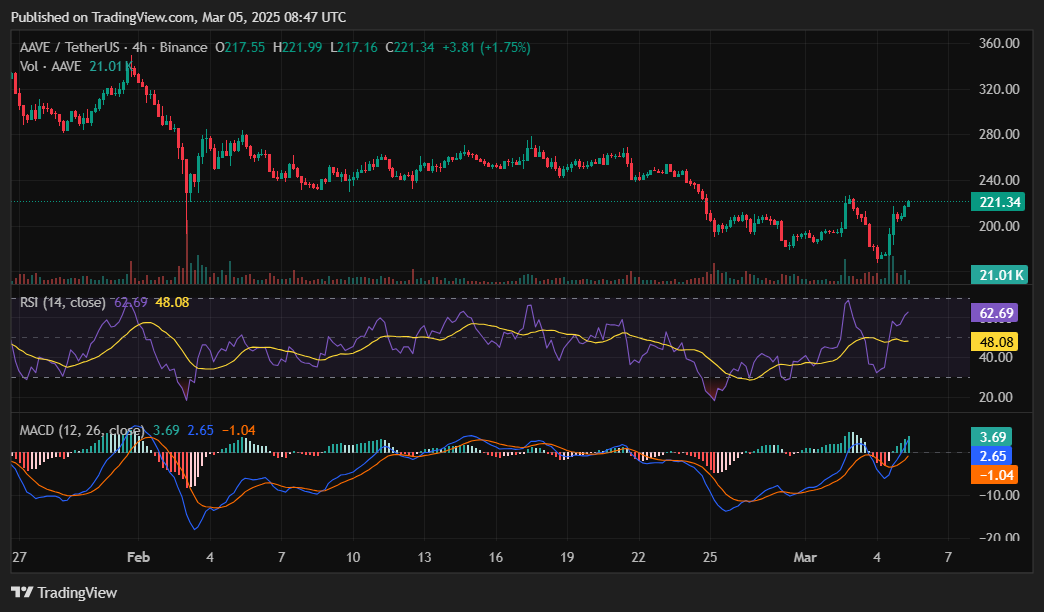Screen dimensions: 1044x612
Task: Click Mar on the time axis
Action: 806,557
